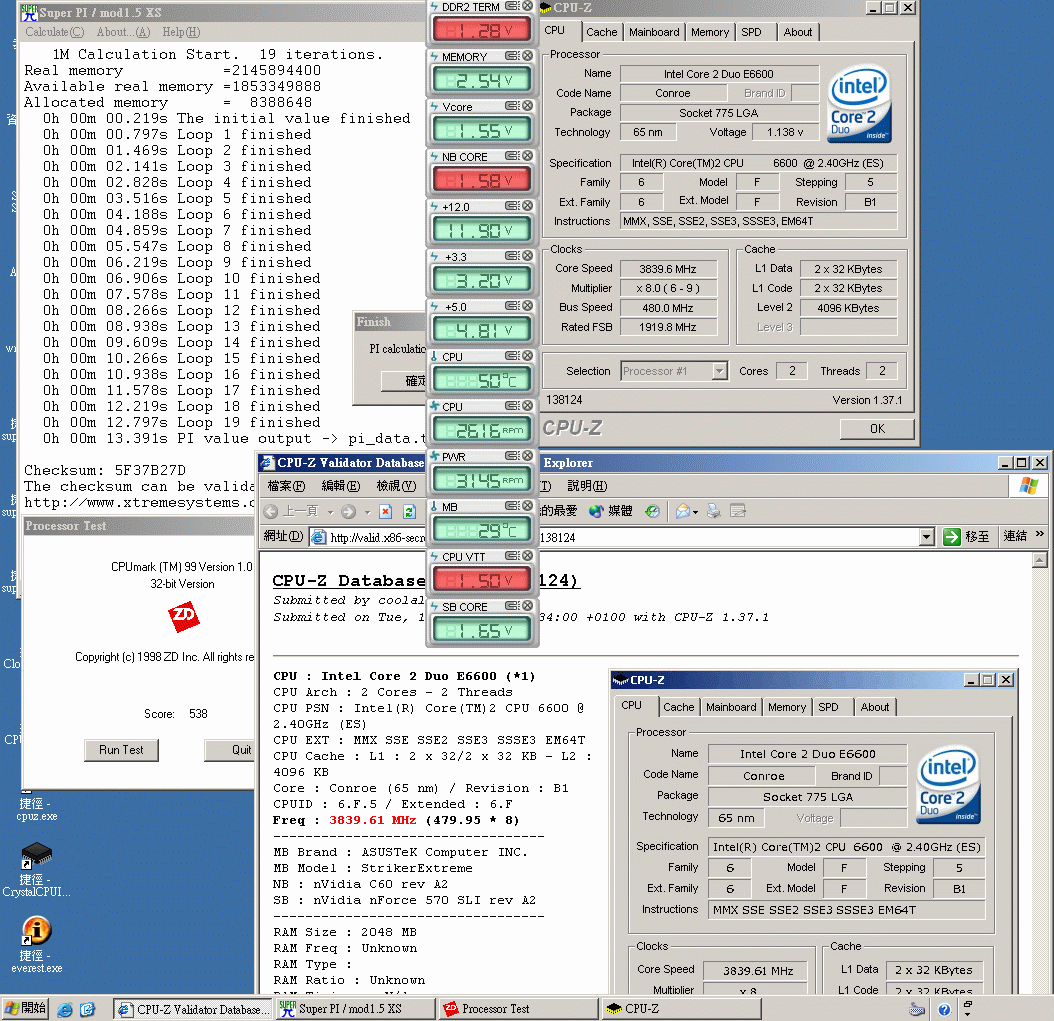Screen dimensions: 1054x1021
Task: Click the Forward arrow in the Explorer toolbar
Action: [348, 512]
